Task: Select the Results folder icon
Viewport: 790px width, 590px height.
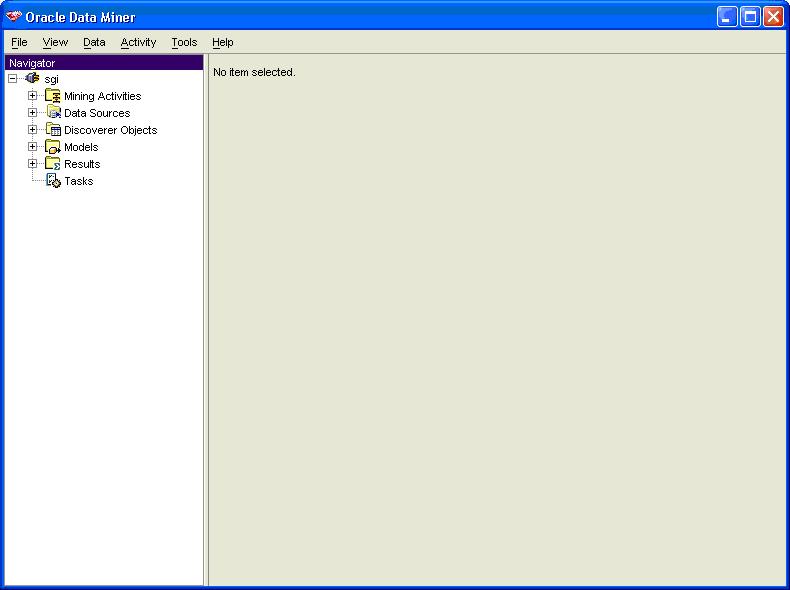Action: (x=53, y=164)
